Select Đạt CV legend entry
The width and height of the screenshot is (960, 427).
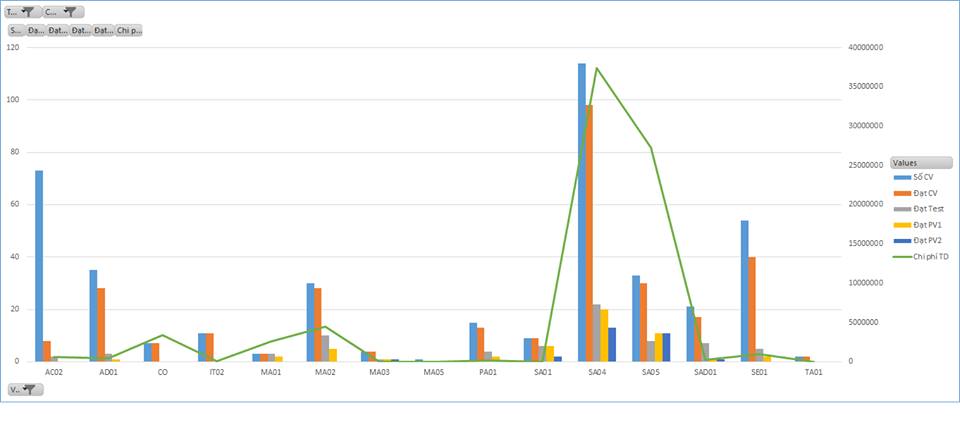point(927,193)
